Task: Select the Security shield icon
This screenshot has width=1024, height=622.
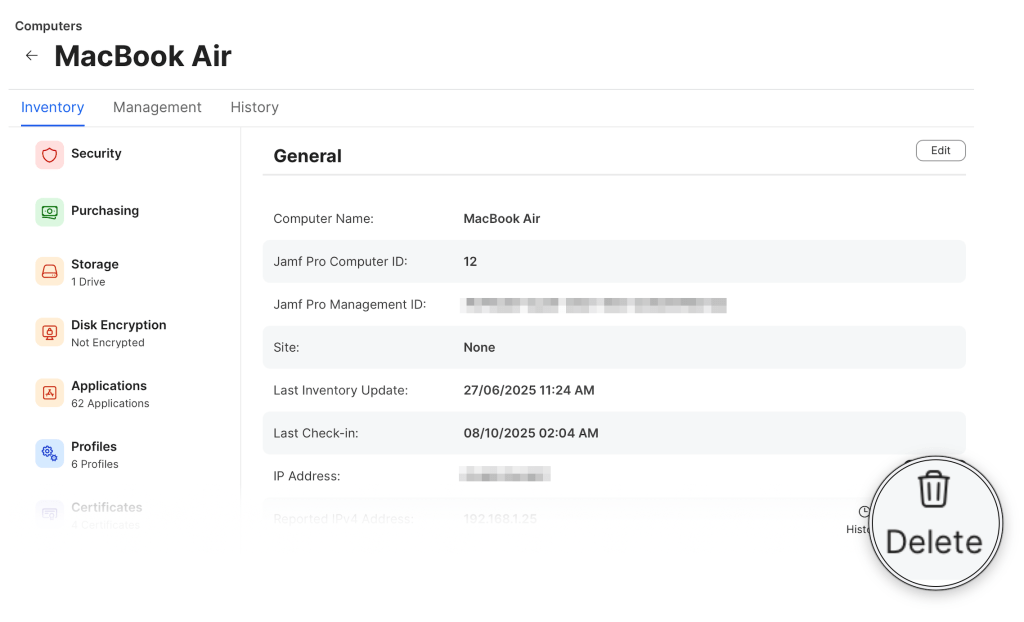Action: tap(49, 155)
